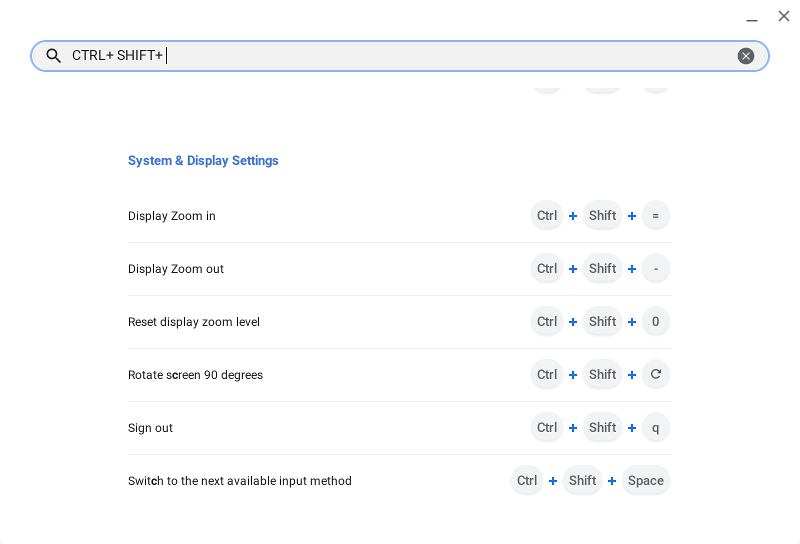
Task: Click the 0 key in Reset zoom row
Action: [656, 321]
